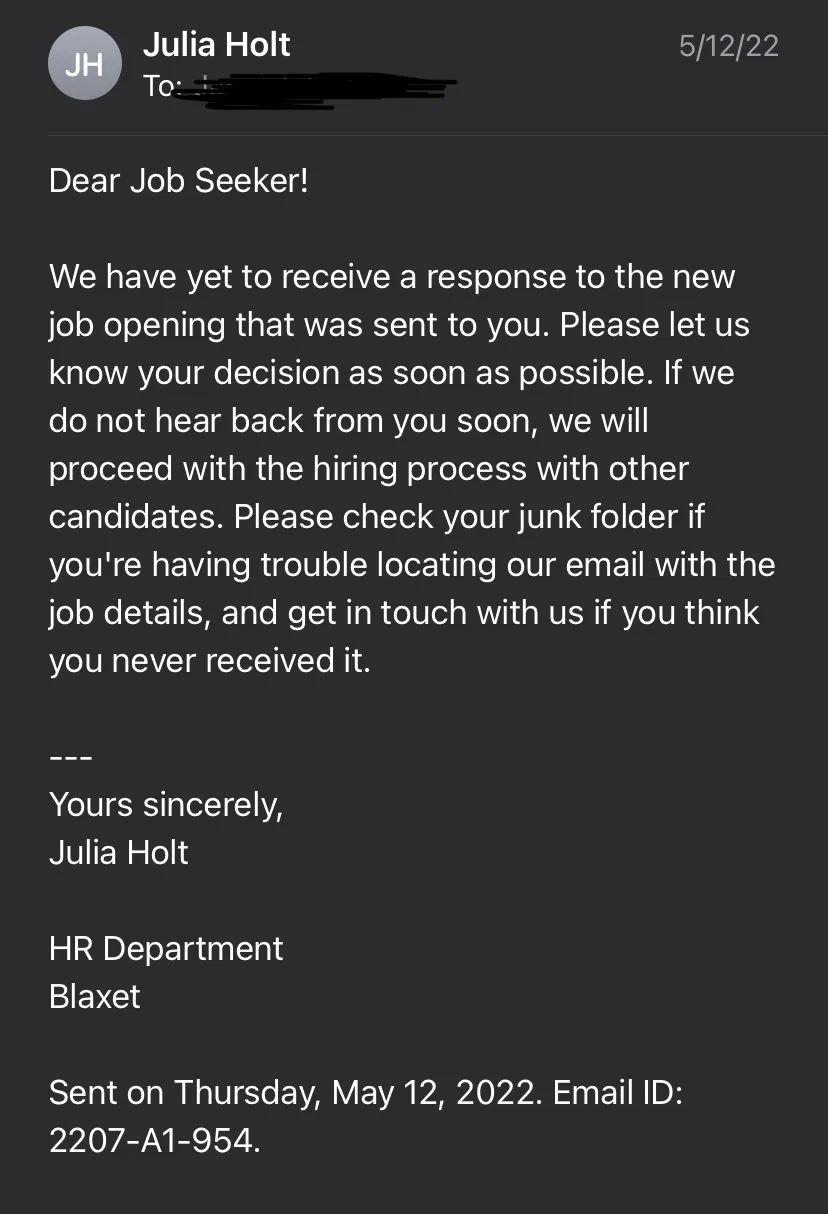Tap the HR Department signature line
The image size is (828, 1214).
point(166,949)
